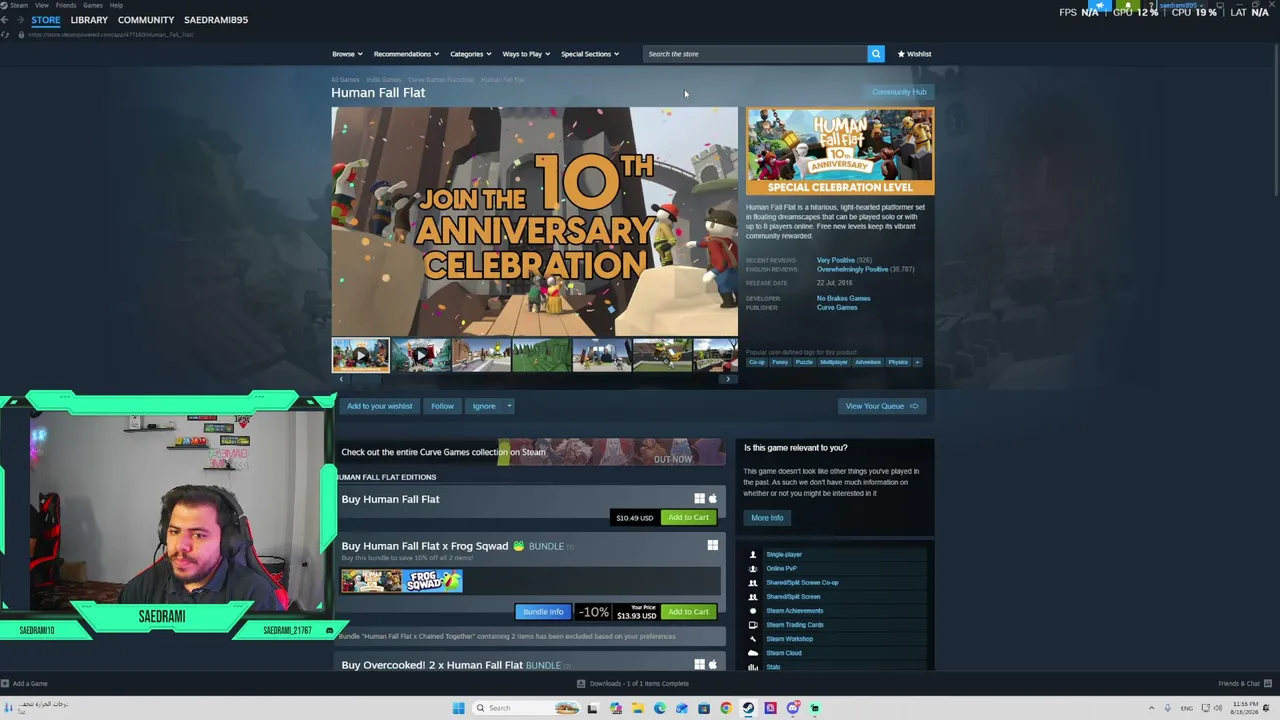This screenshot has height=720, width=1280.
Task: Open Downloads status at the bottom
Action: pyautogui.click(x=633, y=684)
